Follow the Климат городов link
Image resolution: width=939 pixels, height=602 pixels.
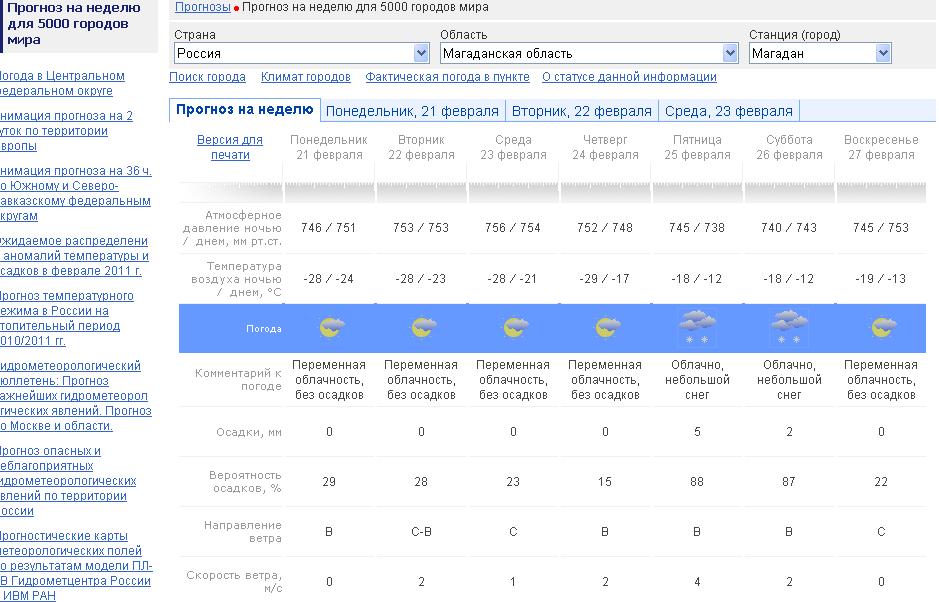(x=305, y=77)
